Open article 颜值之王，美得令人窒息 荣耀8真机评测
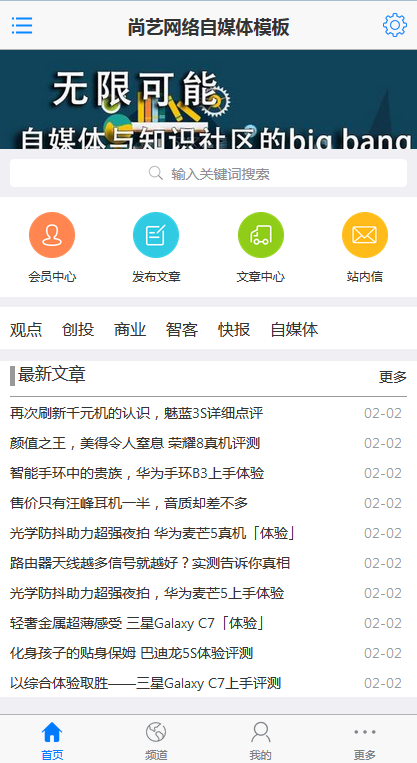Screen dimensions: 417x763 pos(135,443)
